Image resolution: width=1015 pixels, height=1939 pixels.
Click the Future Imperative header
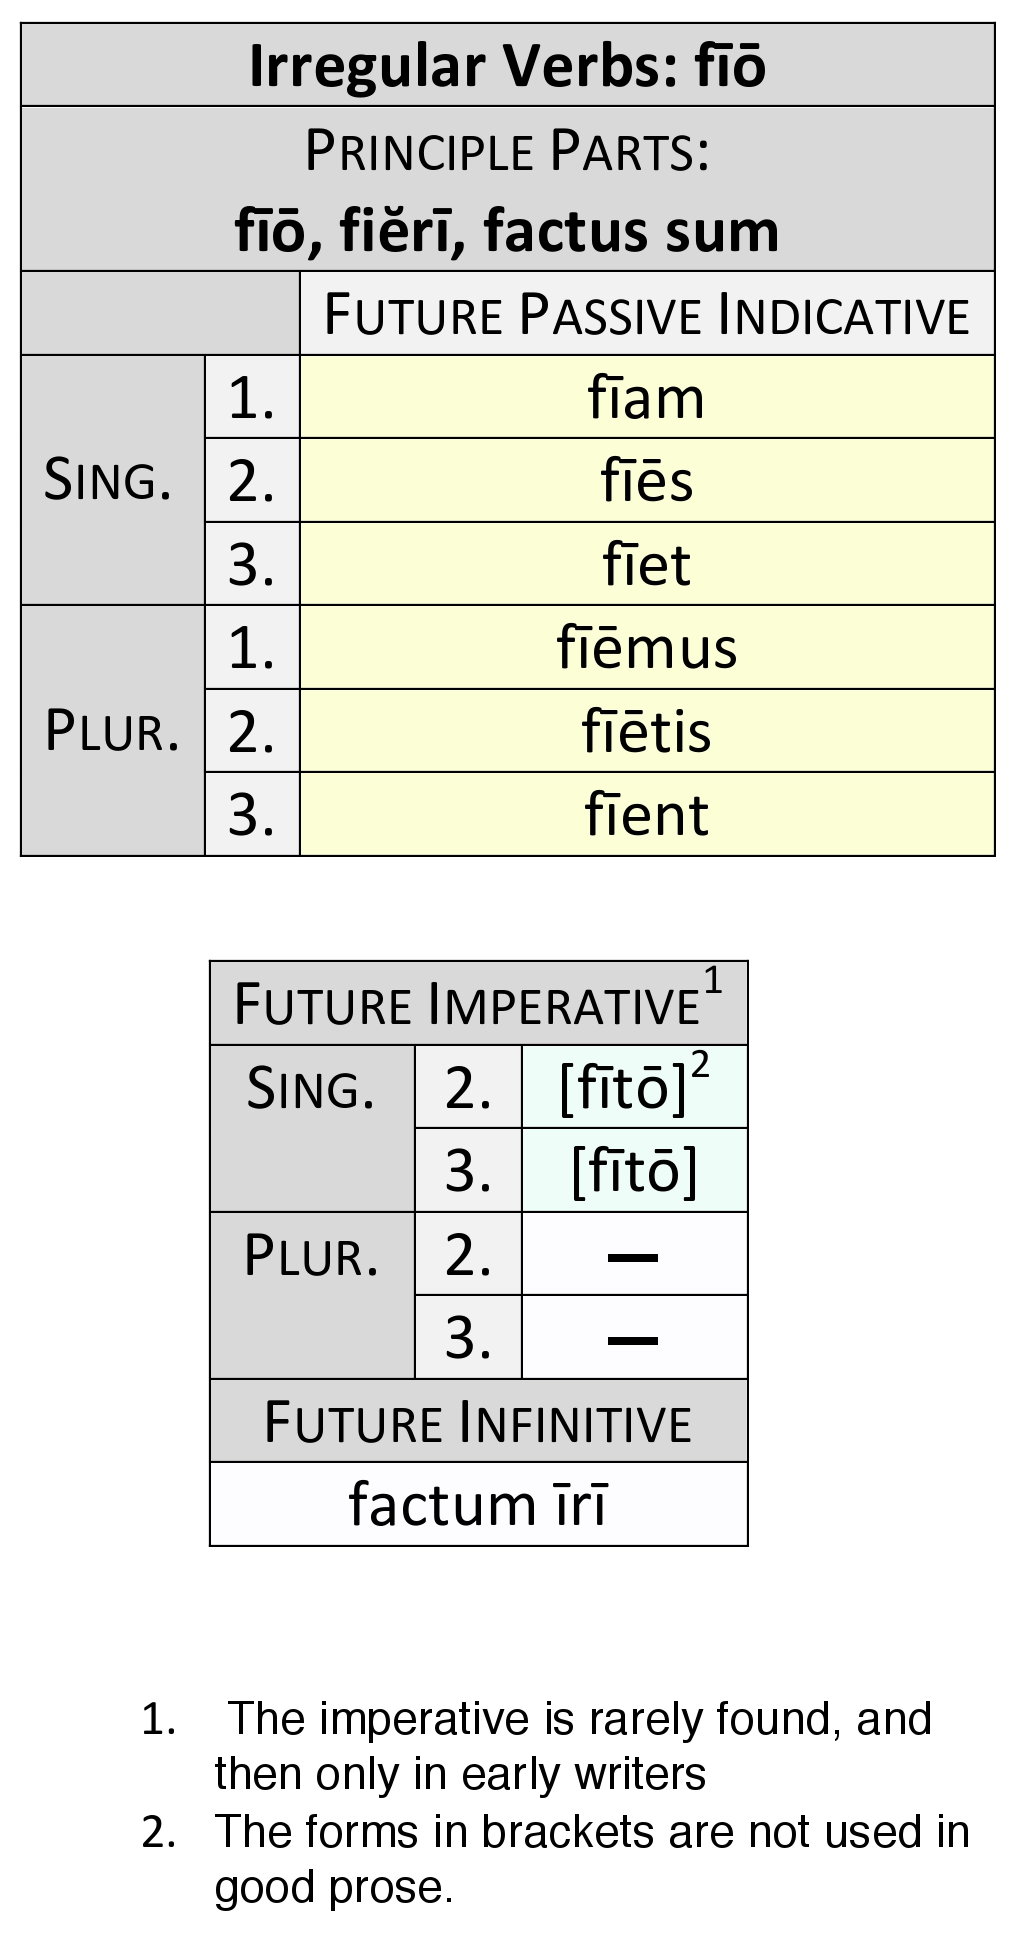point(466,1005)
